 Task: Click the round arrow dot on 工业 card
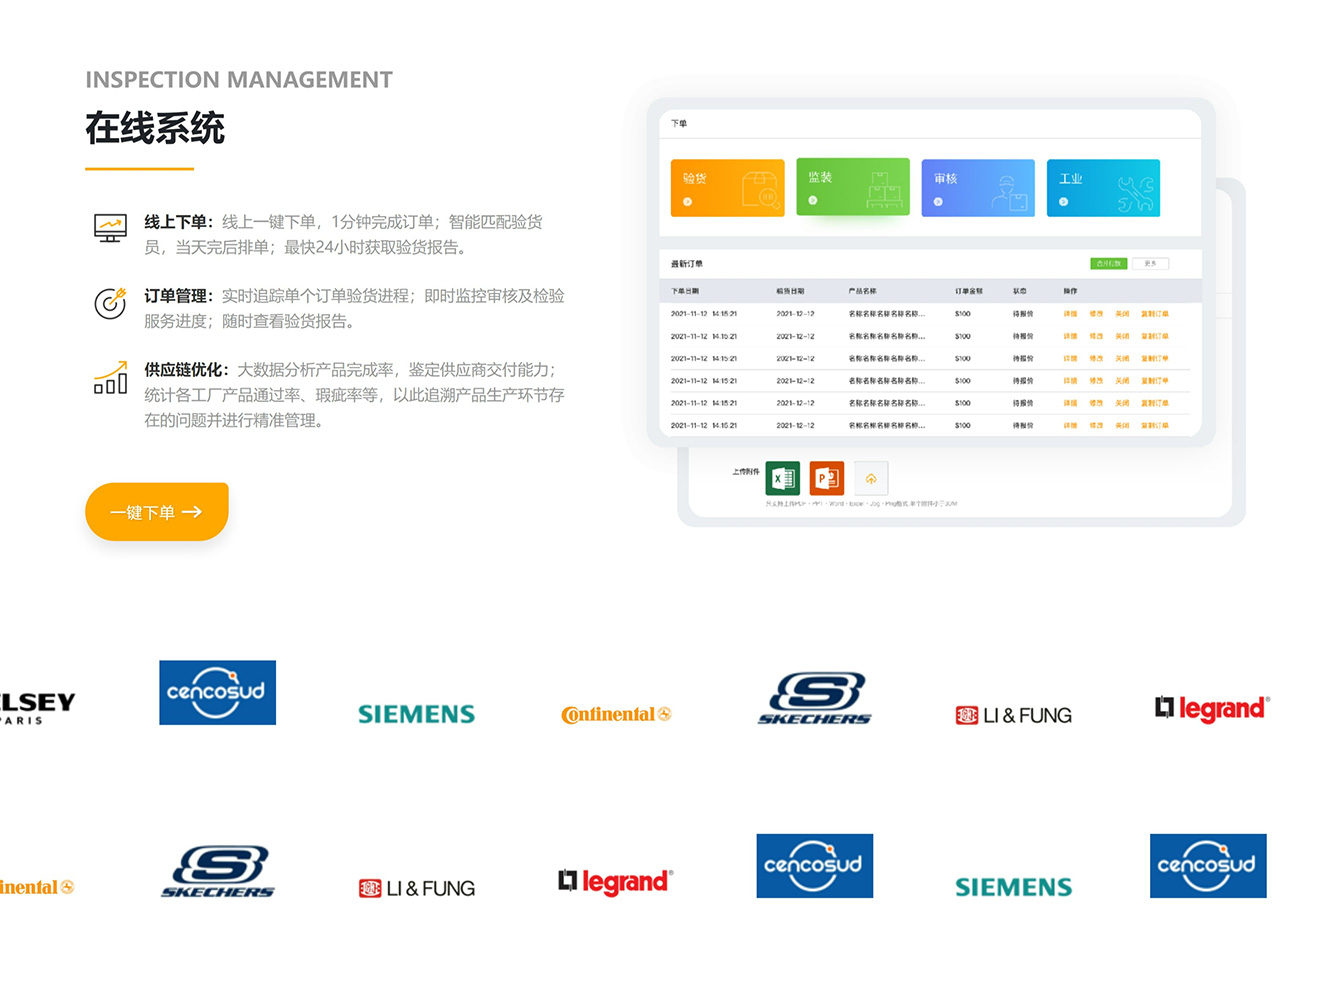click(1063, 202)
